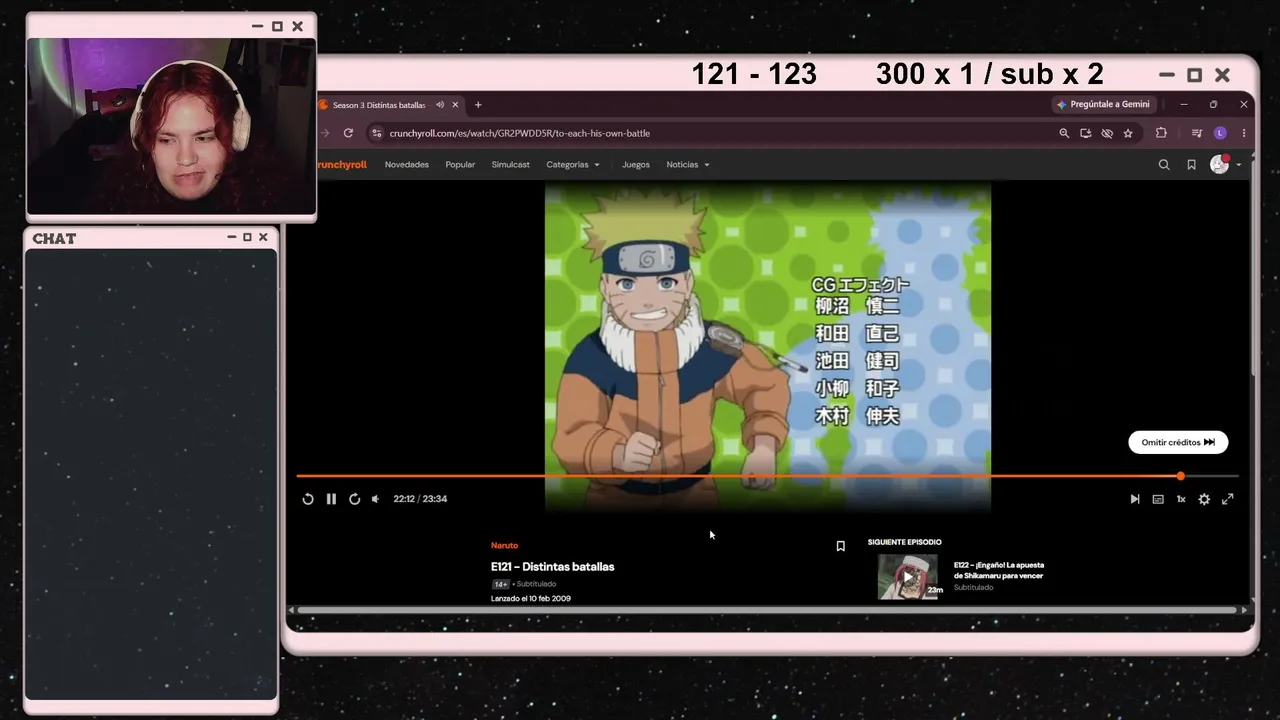Bookmark this page with the star icon
The width and height of the screenshot is (1280, 720).
(x=1128, y=133)
